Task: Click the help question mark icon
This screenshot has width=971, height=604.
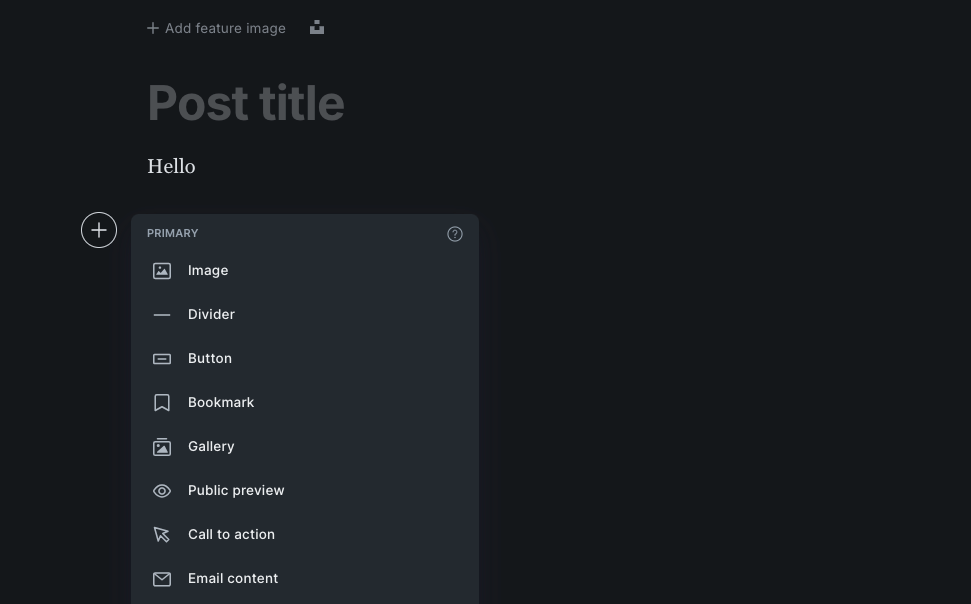Action: pos(455,234)
